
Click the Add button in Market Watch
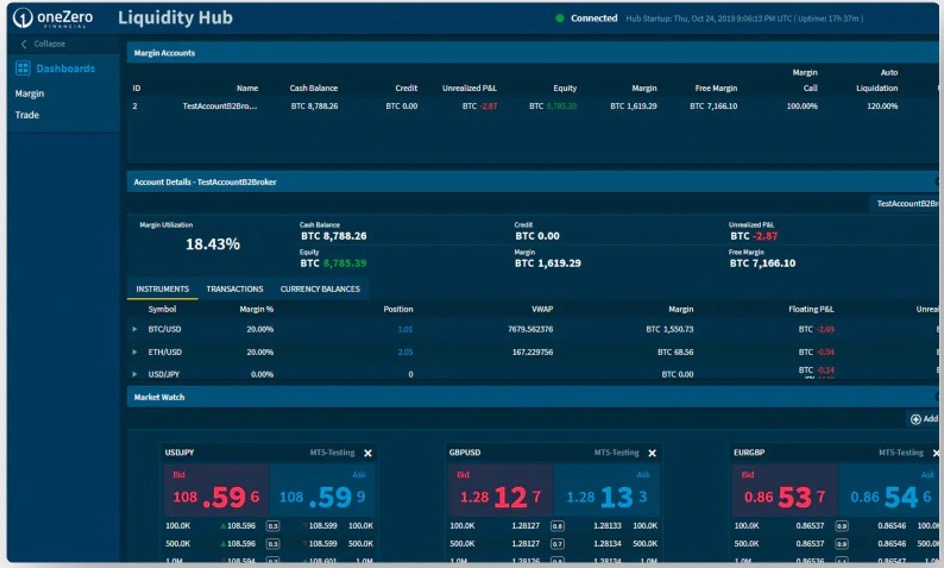[x=924, y=419]
